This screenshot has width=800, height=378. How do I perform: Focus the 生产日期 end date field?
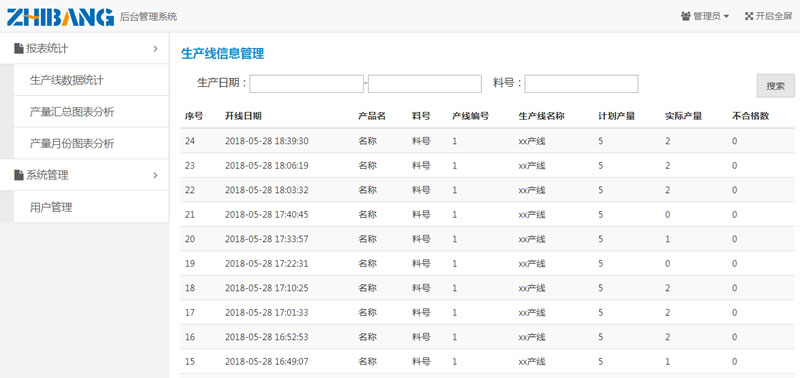(424, 84)
